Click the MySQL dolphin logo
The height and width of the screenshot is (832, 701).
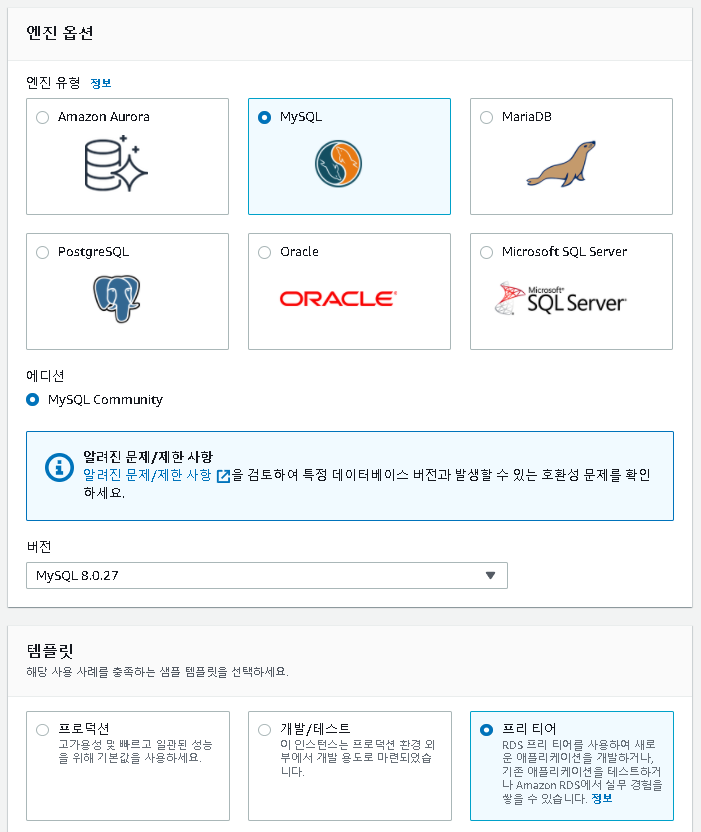point(338,163)
